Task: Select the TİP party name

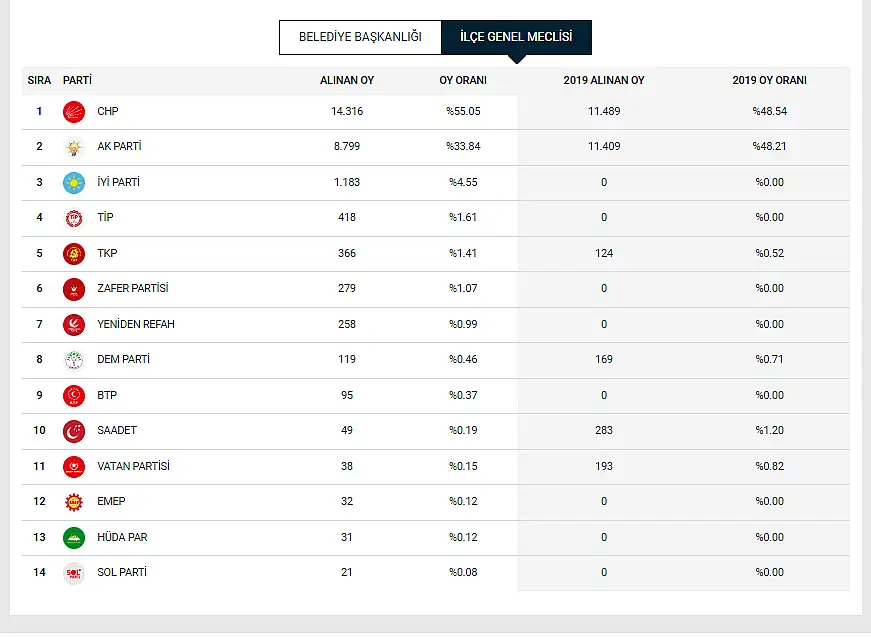Action: (x=105, y=217)
